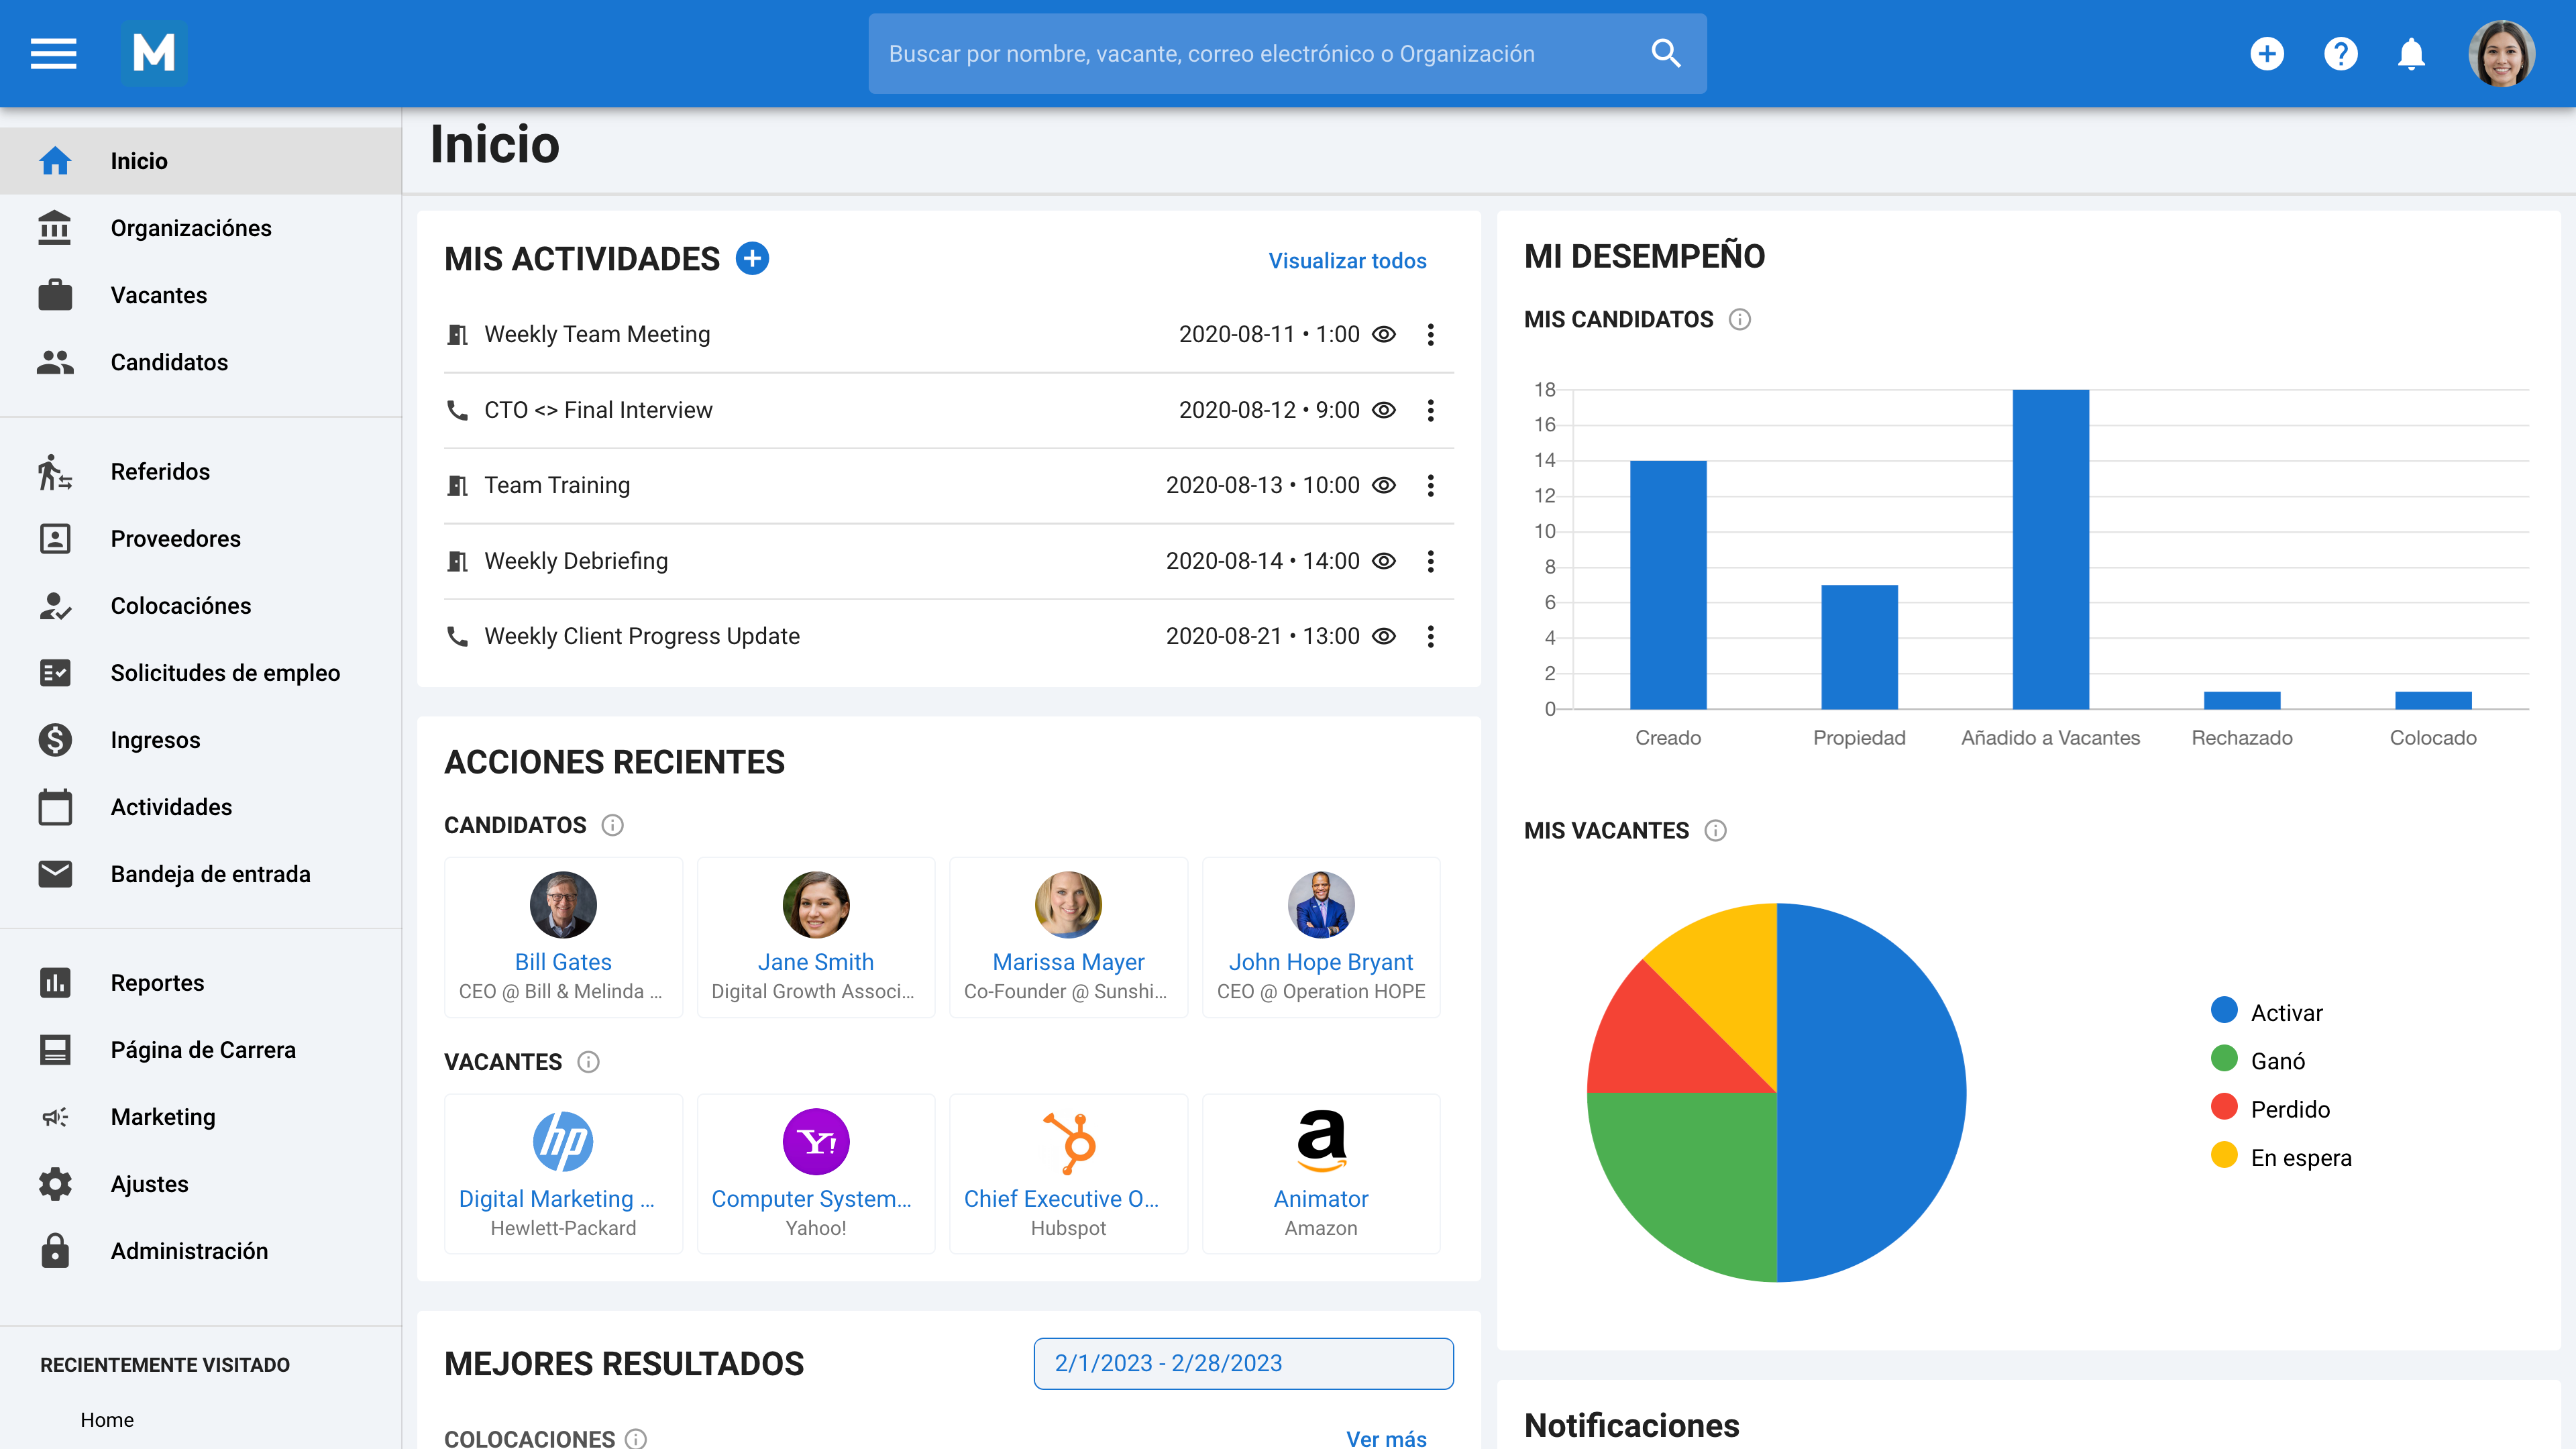Open the hamburger navigation menu
This screenshot has height=1449, width=2576.
[54, 53]
